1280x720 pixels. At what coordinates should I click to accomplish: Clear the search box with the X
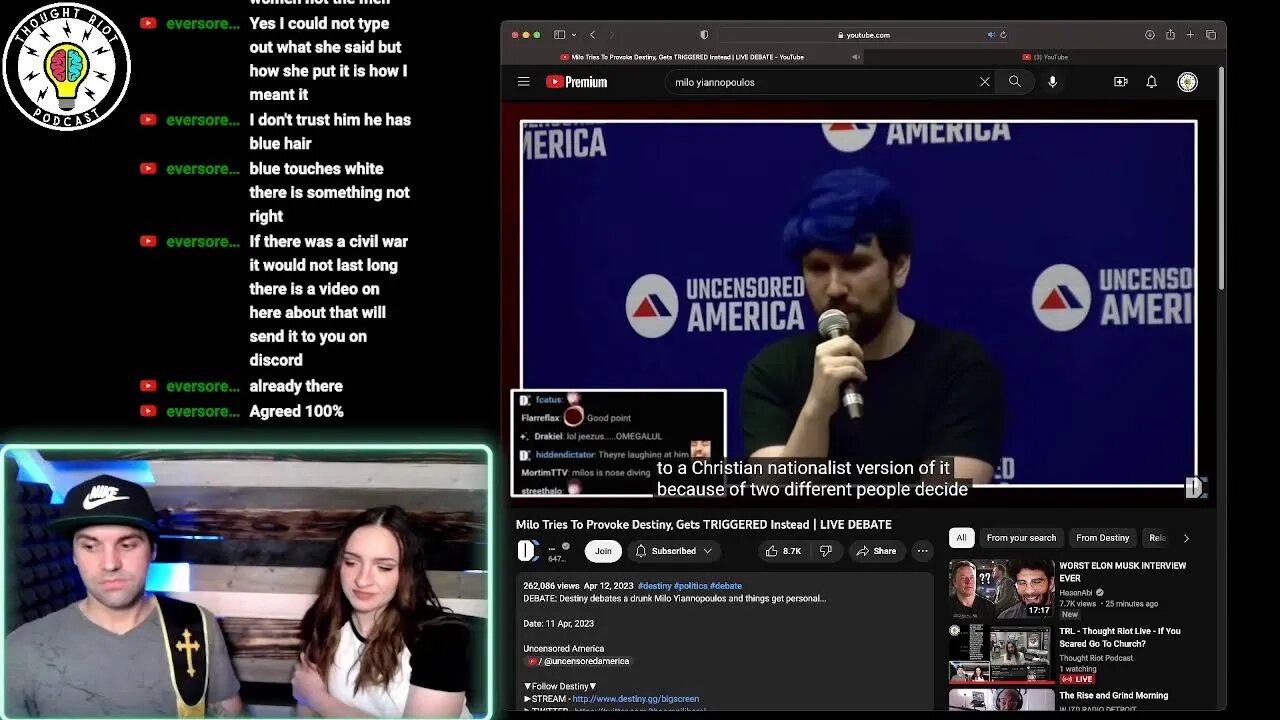(x=984, y=82)
